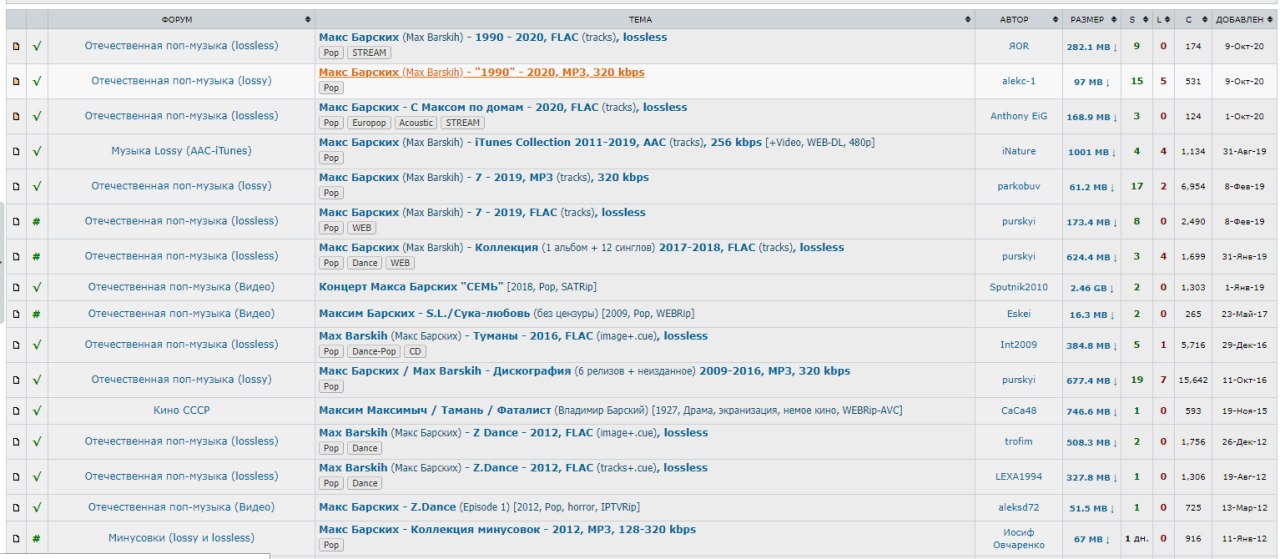
Task: Open author profile iNature
Action: pyautogui.click(x=1018, y=151)
